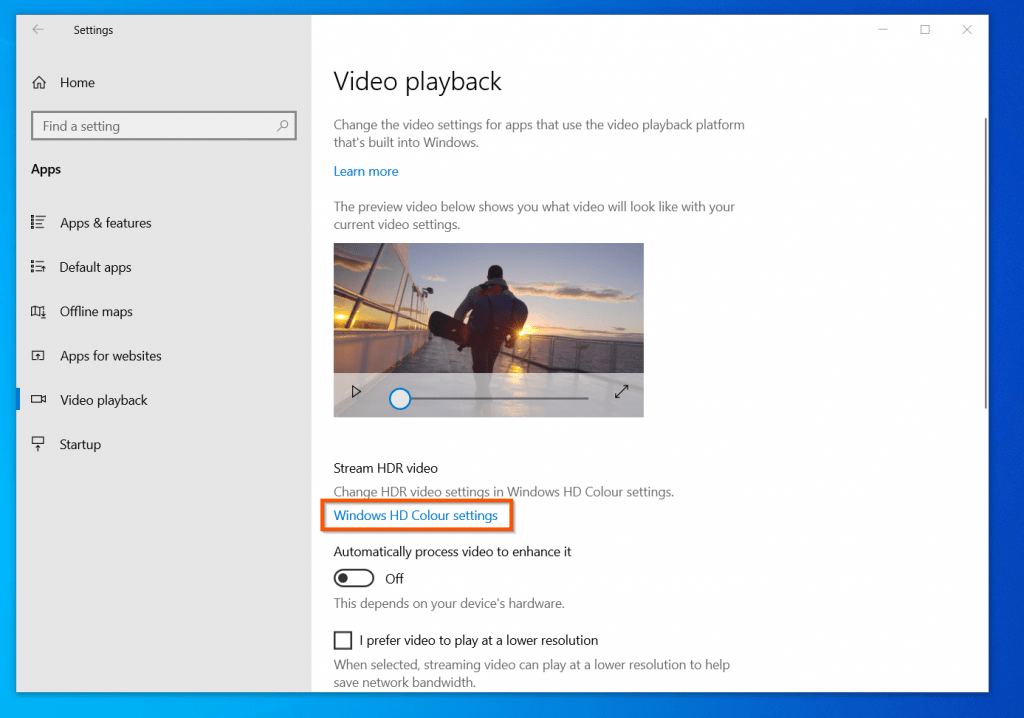Click the Learn more link
The width and height of the screenshot is (1024, 718).
pos(366,171)
